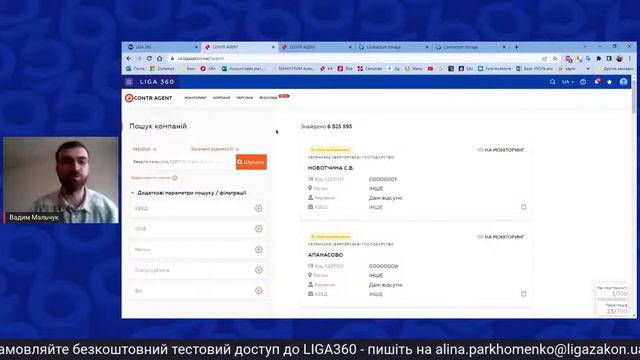The image size is (640, 360).
Task: Open the НОВОТЧИНА С.В. company name
Action: click(331, 168)
